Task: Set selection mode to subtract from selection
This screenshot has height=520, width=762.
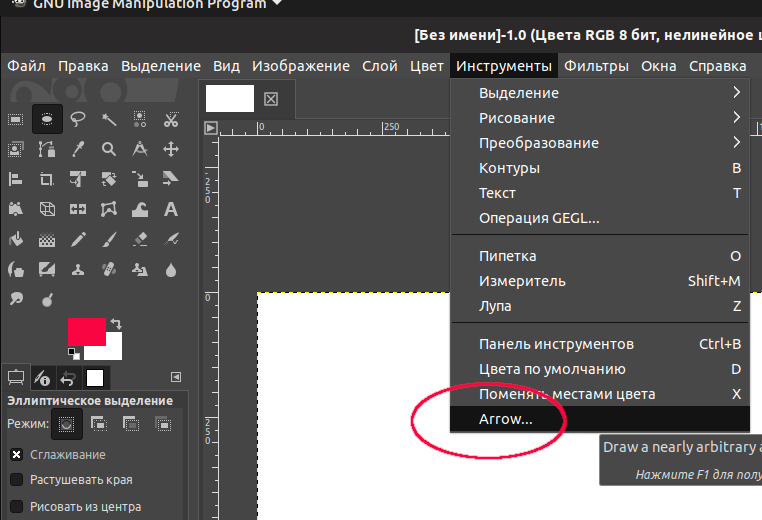Action: 131,424
